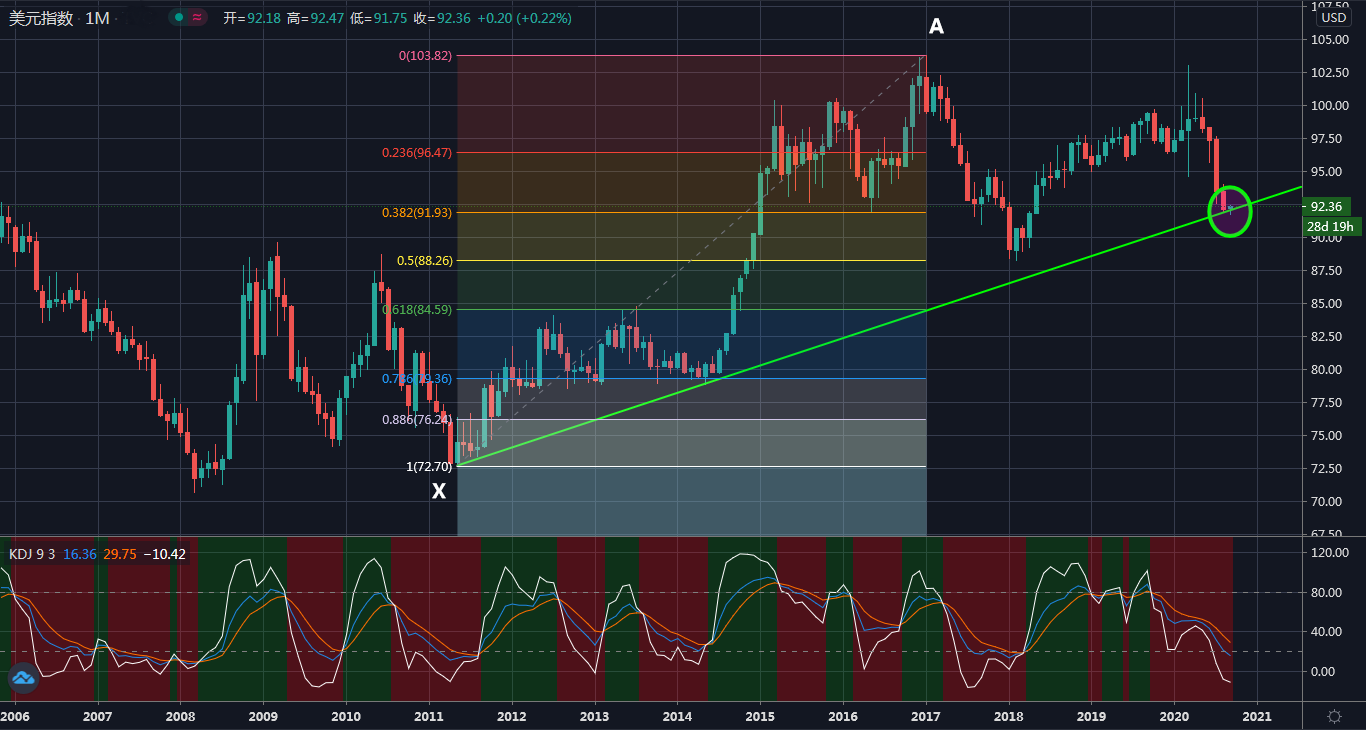This screenshot has height=730, width=1366.
Task: Click the KDJ 9 3 indicator legend
Action: (32, 553)
